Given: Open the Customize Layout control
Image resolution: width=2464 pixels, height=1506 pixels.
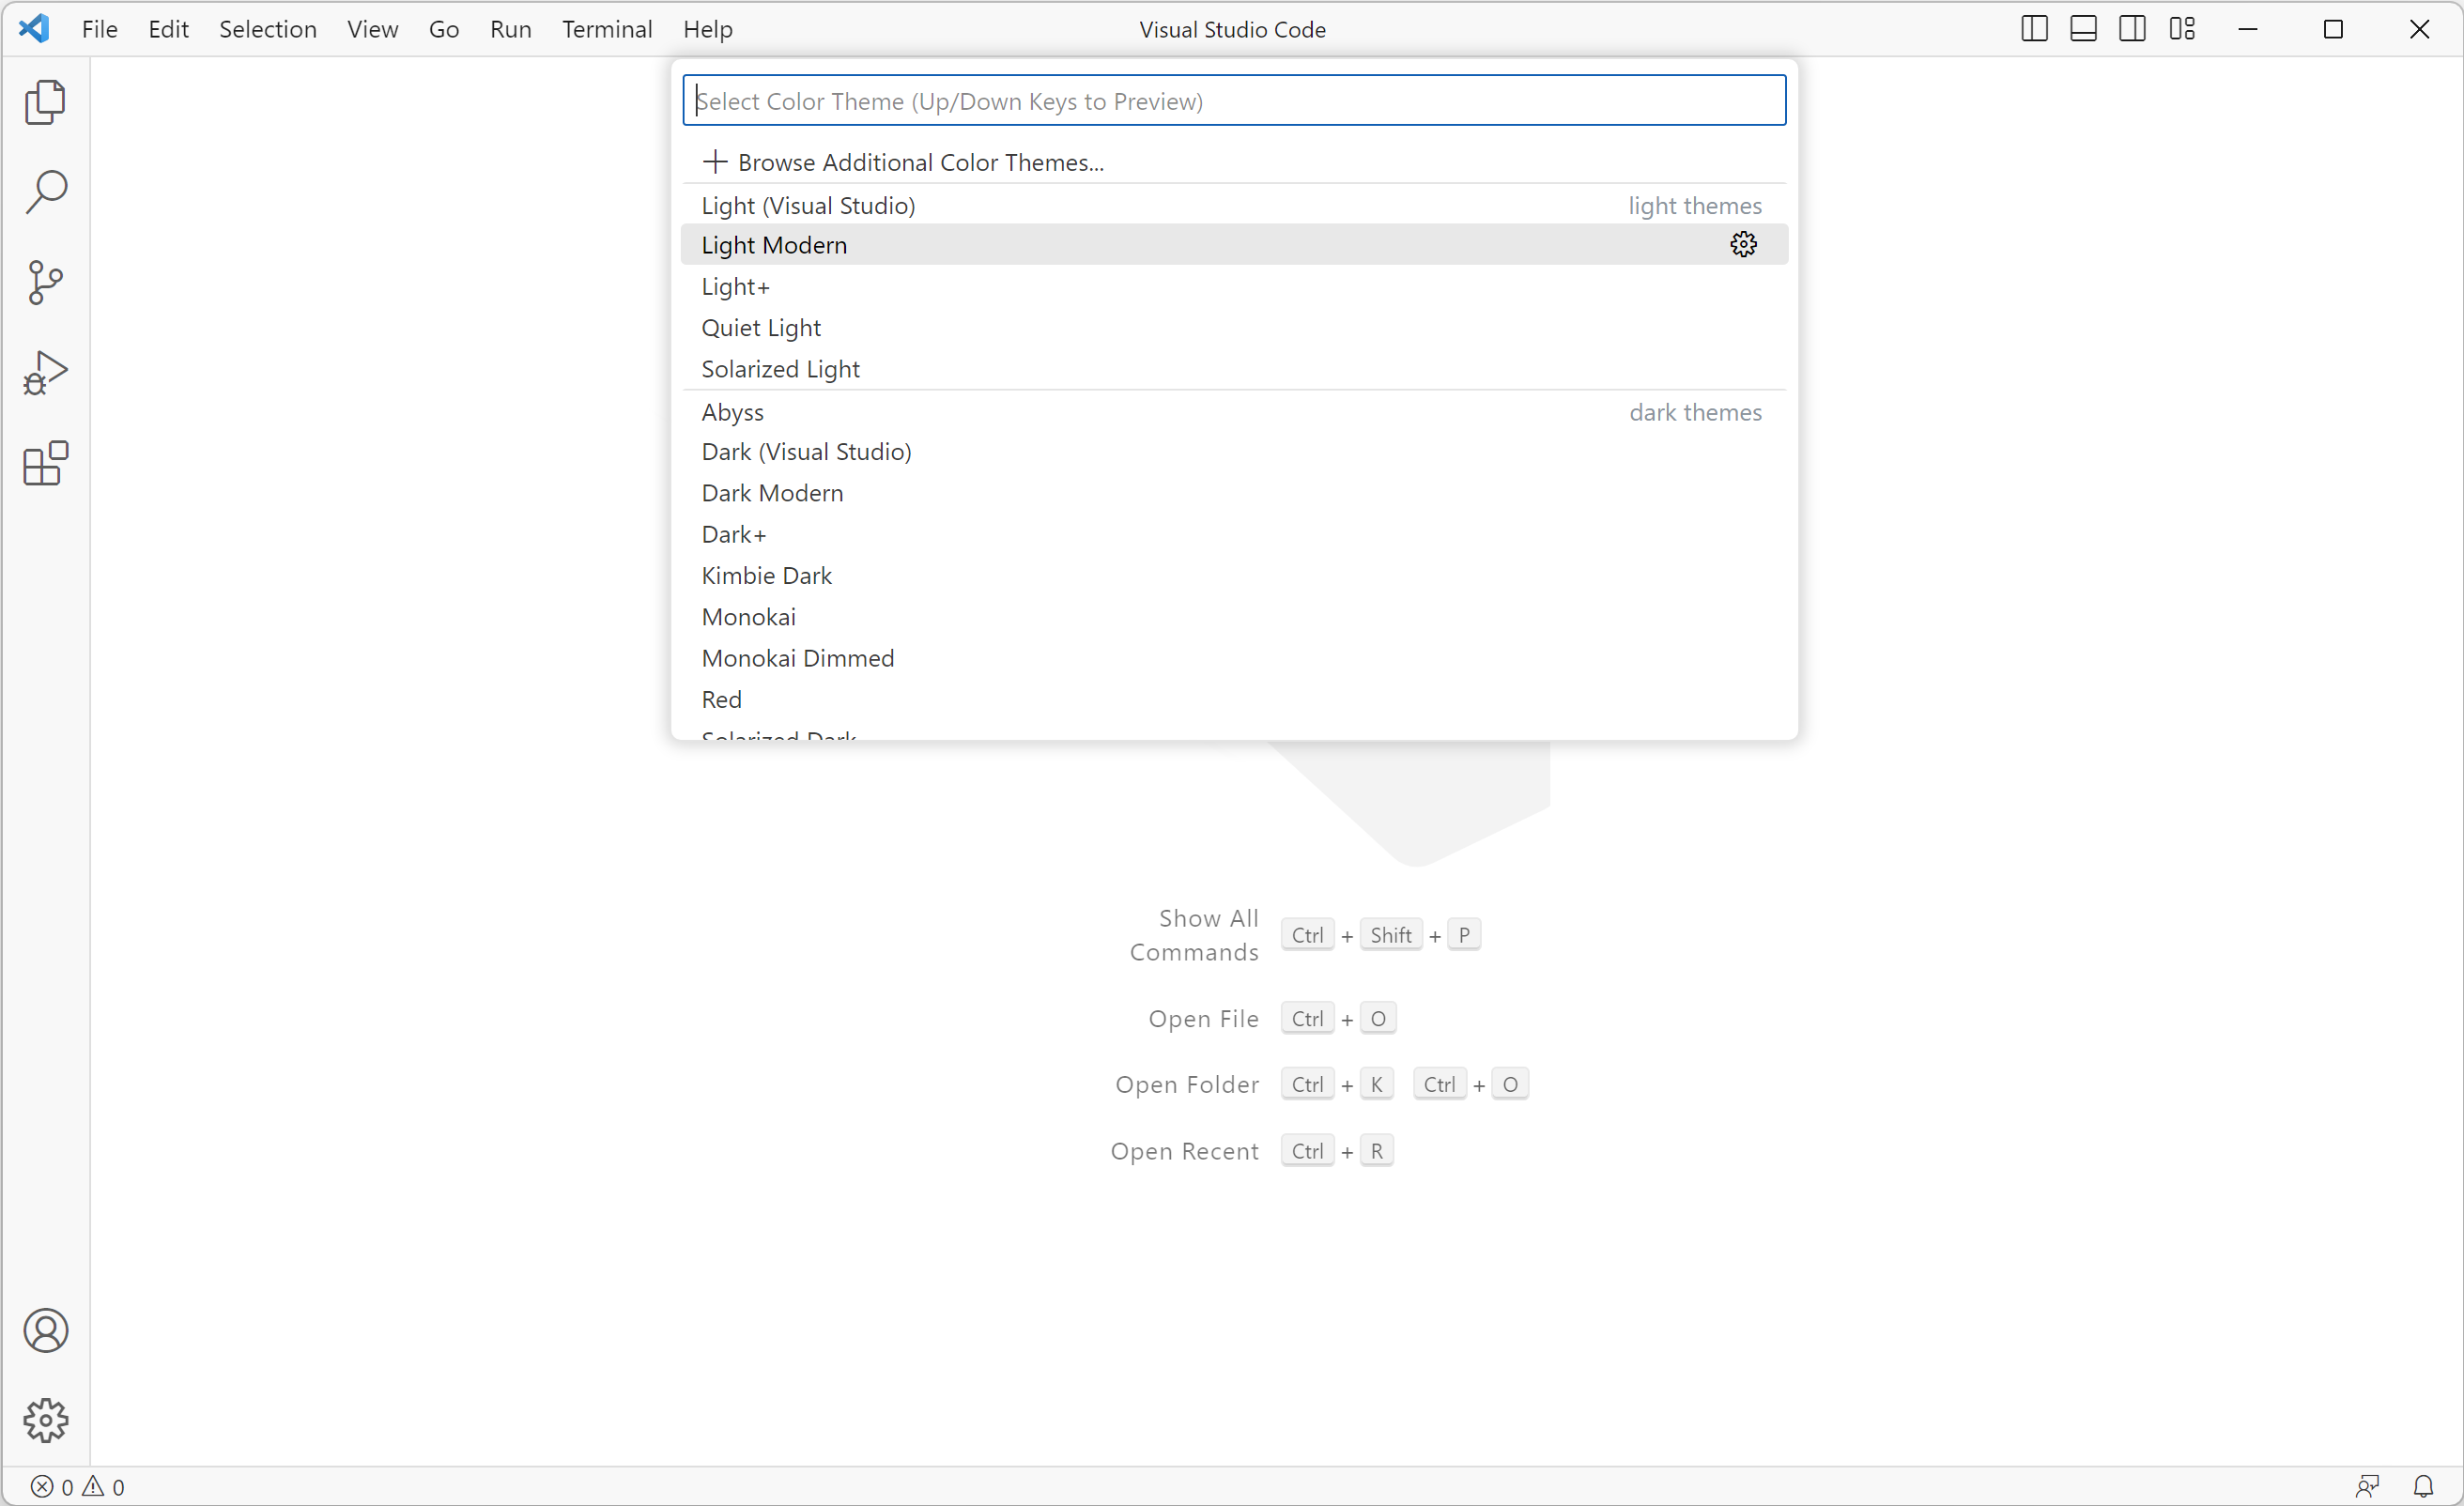Looking at the screenshot, I should coord(2182,29).
